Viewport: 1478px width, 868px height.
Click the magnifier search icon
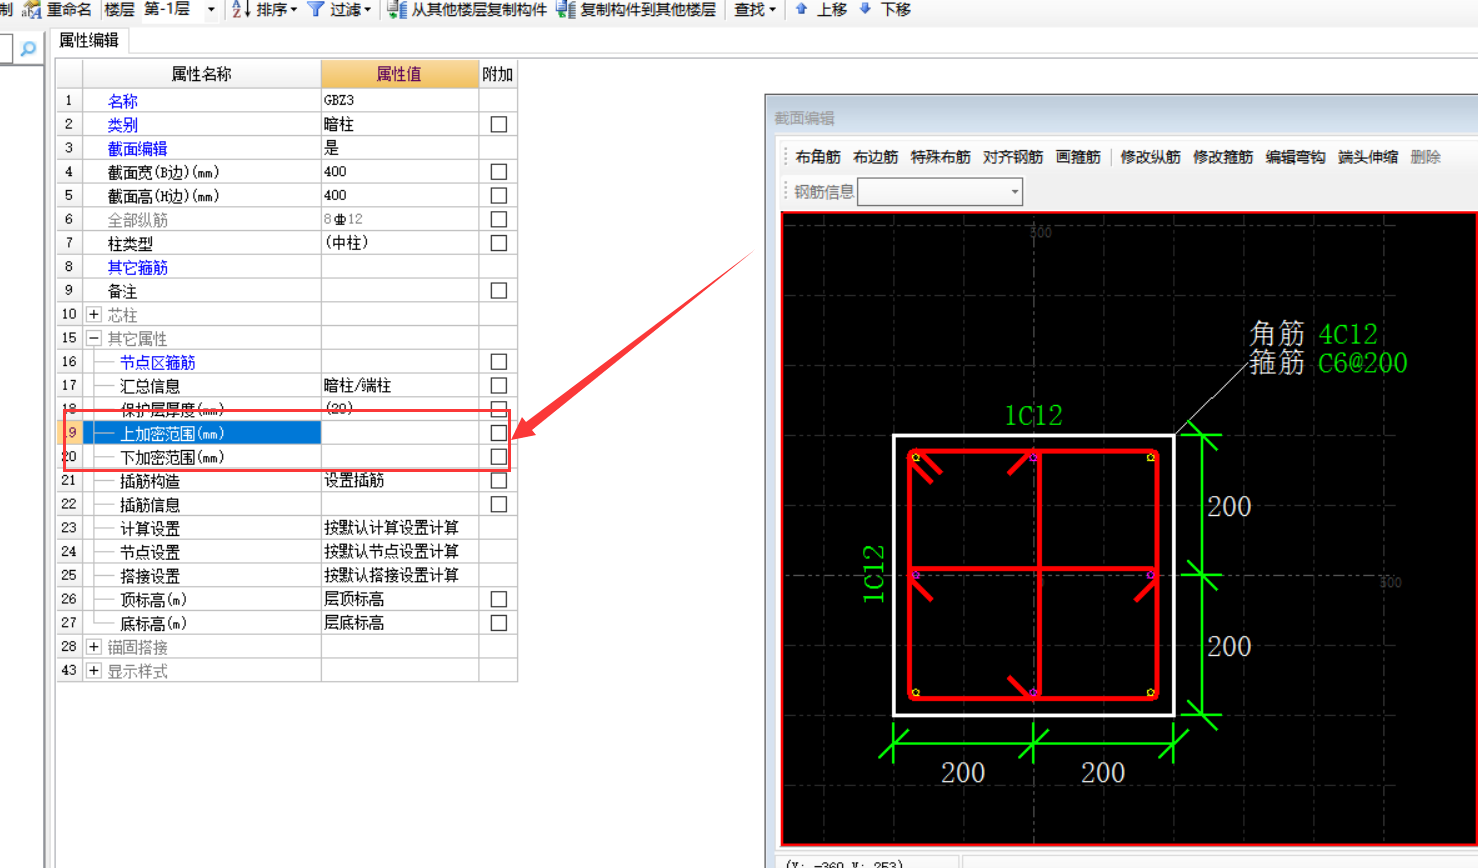pos(28,48)
